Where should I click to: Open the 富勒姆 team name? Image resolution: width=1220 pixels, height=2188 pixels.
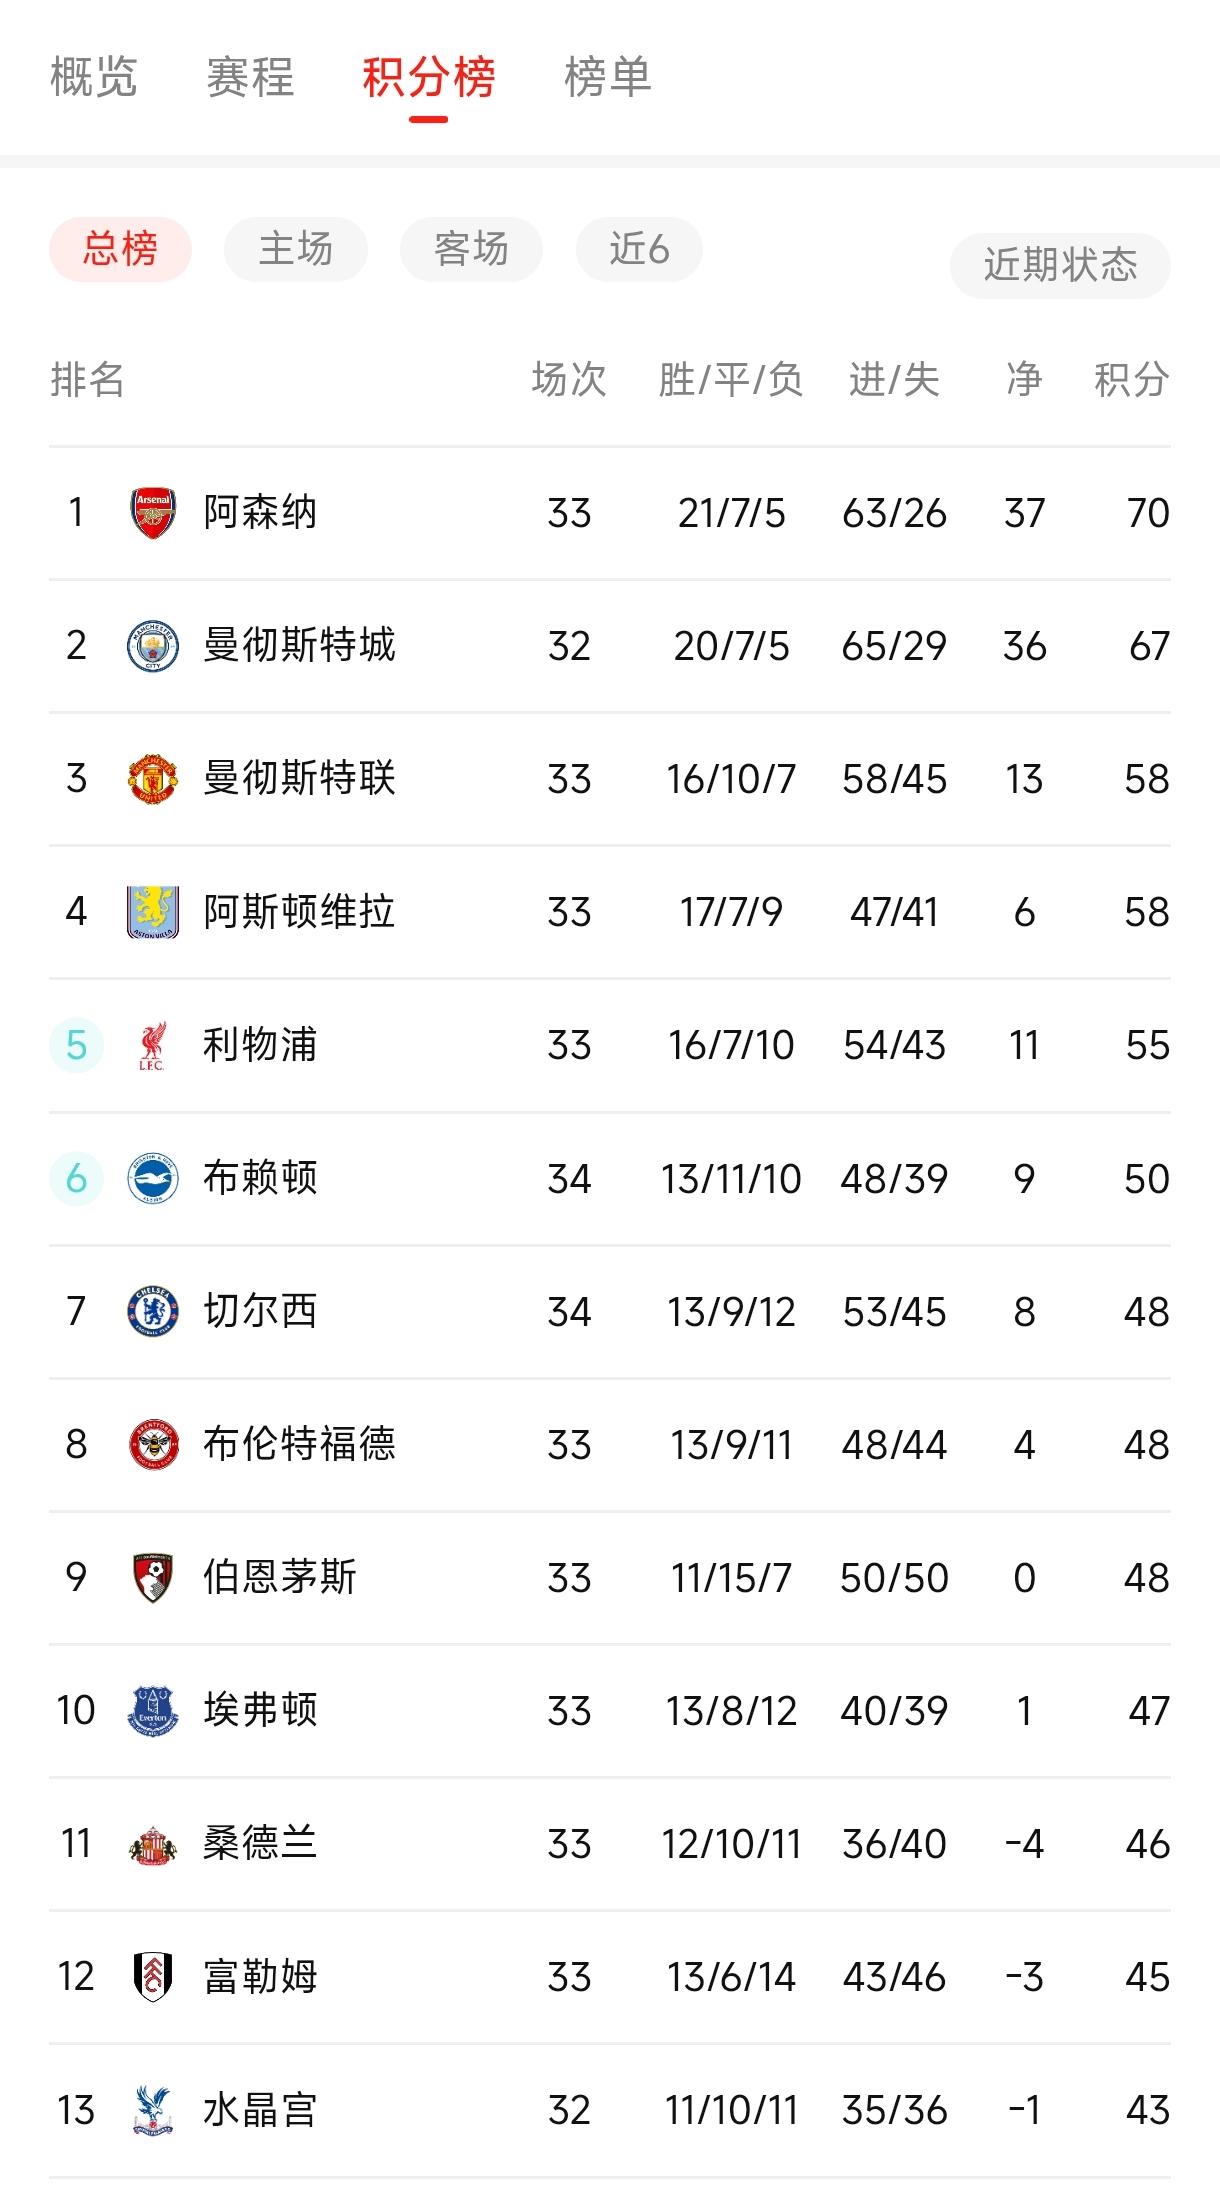pos(260,1976)
